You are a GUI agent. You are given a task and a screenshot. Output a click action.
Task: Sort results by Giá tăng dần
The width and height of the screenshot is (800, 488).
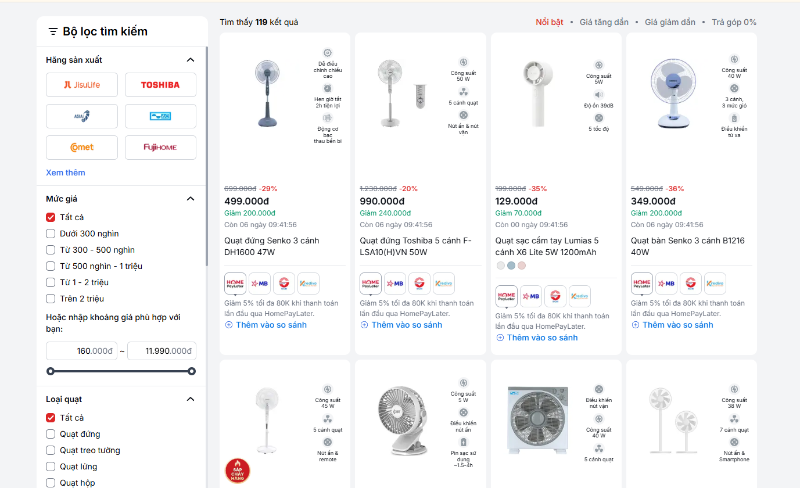604,22
